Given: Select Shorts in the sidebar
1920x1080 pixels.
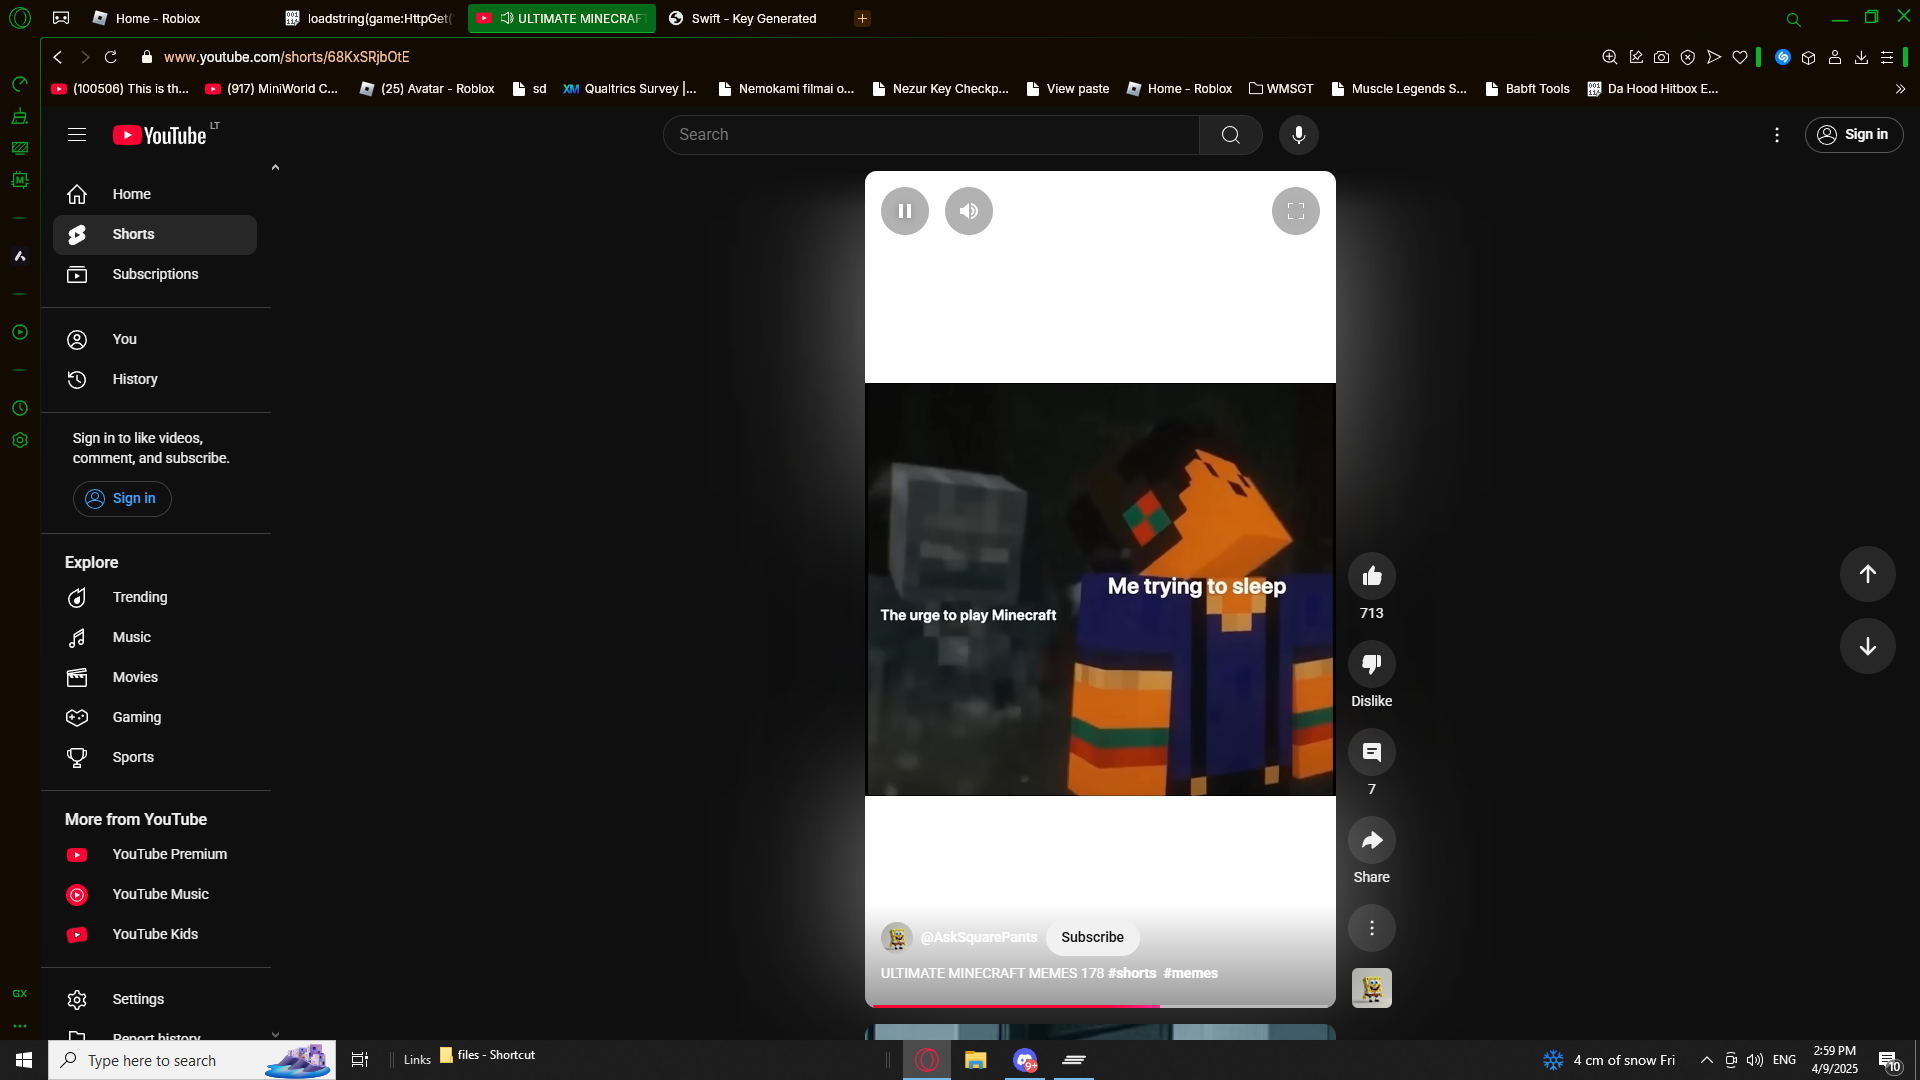Looking at the screenshot, I should [155, 234].
